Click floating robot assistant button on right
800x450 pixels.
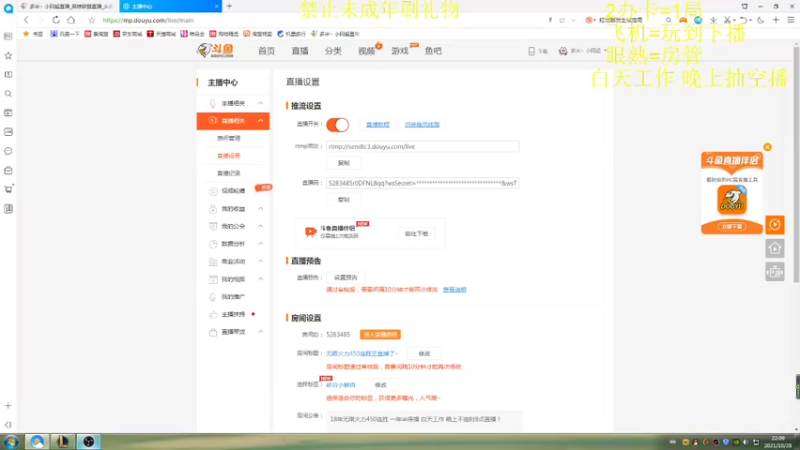pos(774,272)
